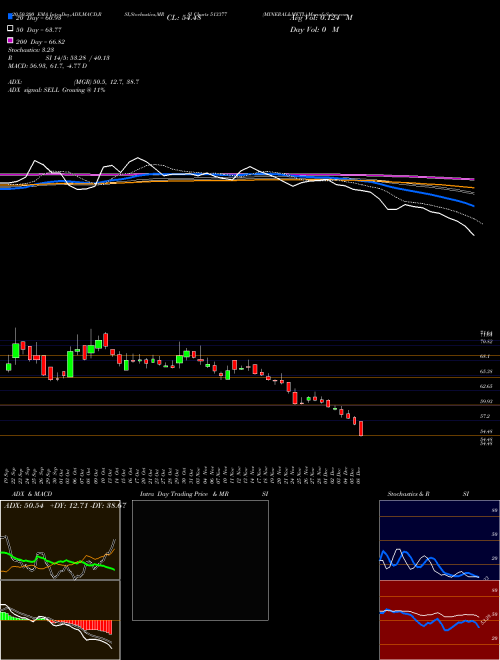This screenshot has height=660, width=500.
Task: Click the last red candlestick near 54.48
Action: [x=361, y=428]
